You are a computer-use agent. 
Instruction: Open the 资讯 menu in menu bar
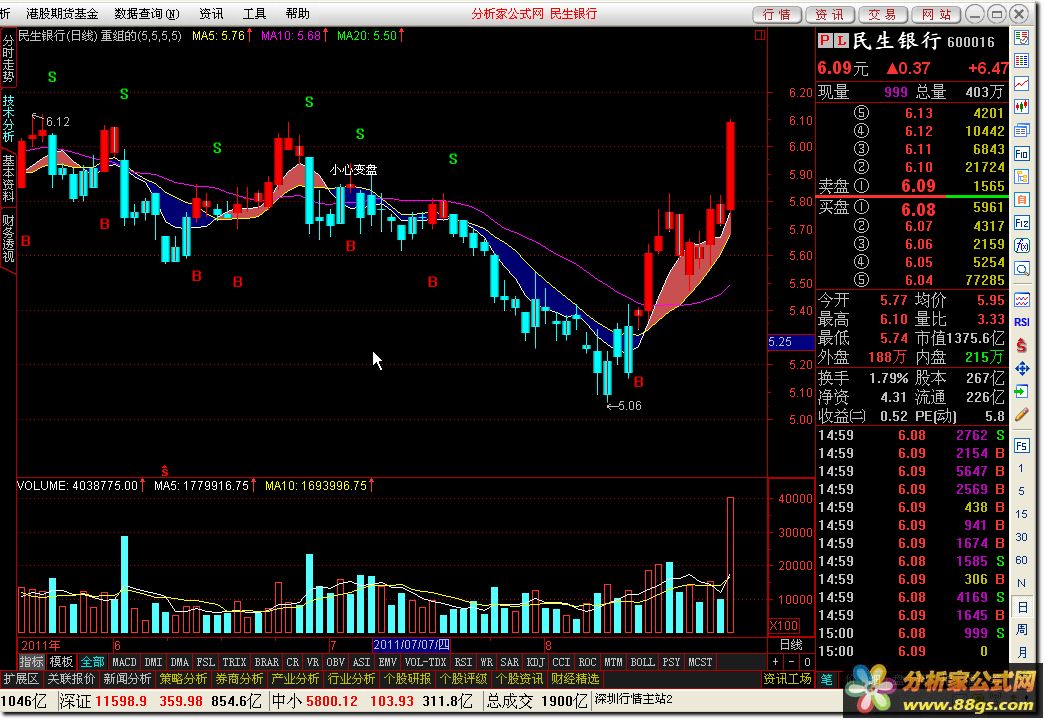click(211, 13)
